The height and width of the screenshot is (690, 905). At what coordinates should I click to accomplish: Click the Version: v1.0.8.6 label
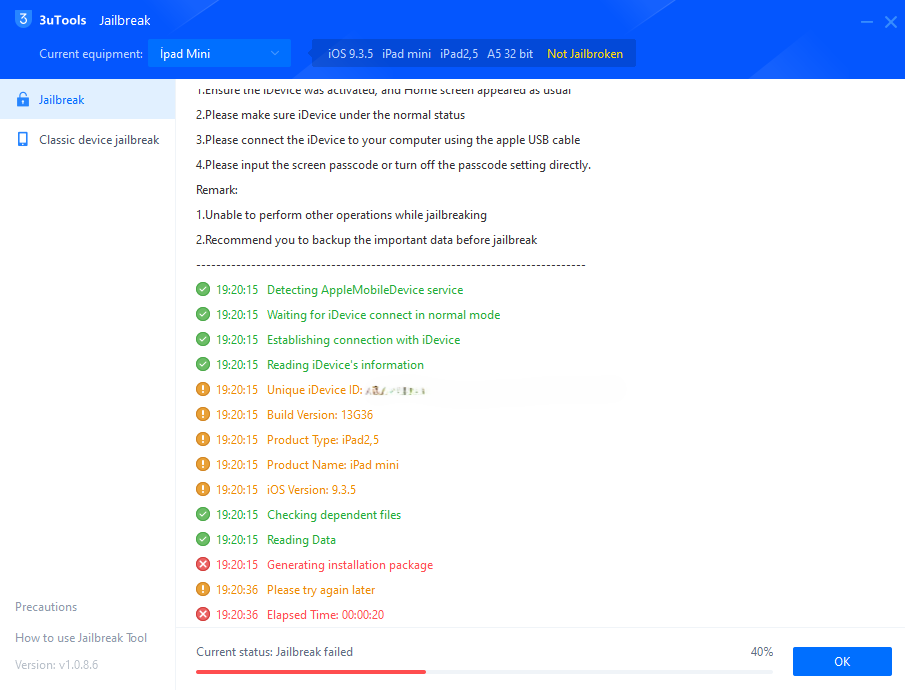(x=57, y=665)
